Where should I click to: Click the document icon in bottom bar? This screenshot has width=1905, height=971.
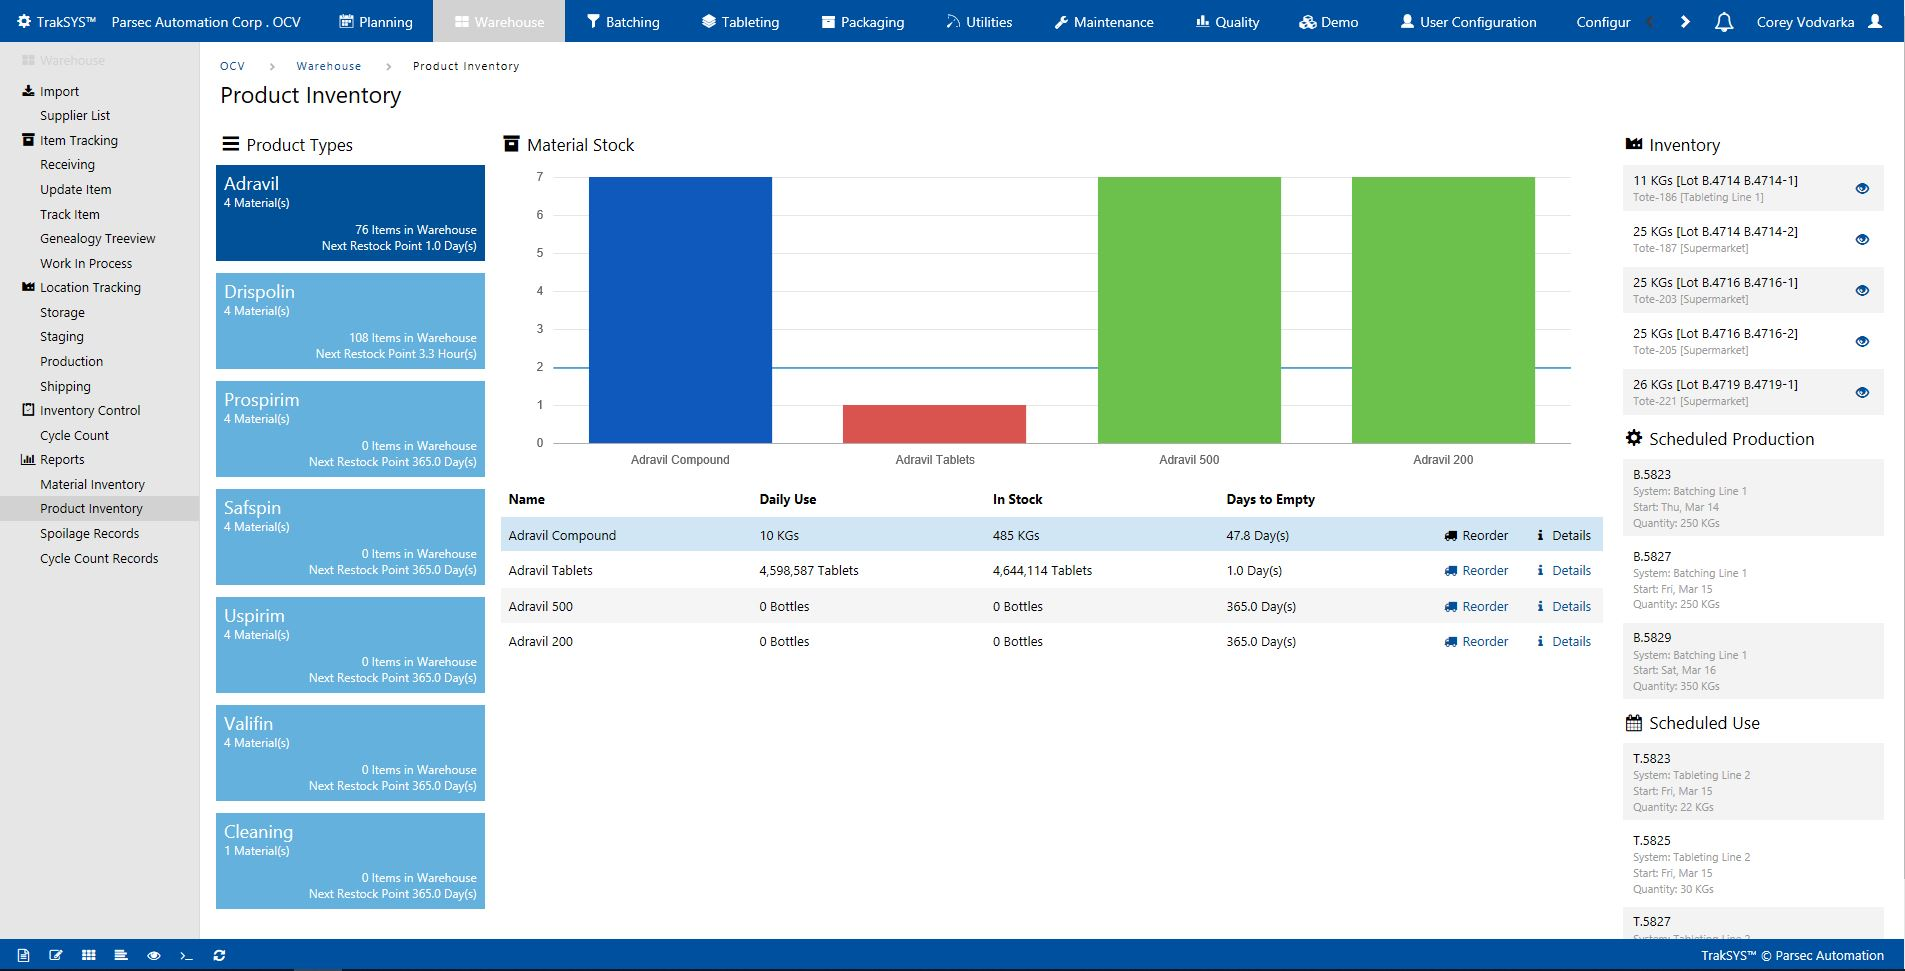(23, 955)
